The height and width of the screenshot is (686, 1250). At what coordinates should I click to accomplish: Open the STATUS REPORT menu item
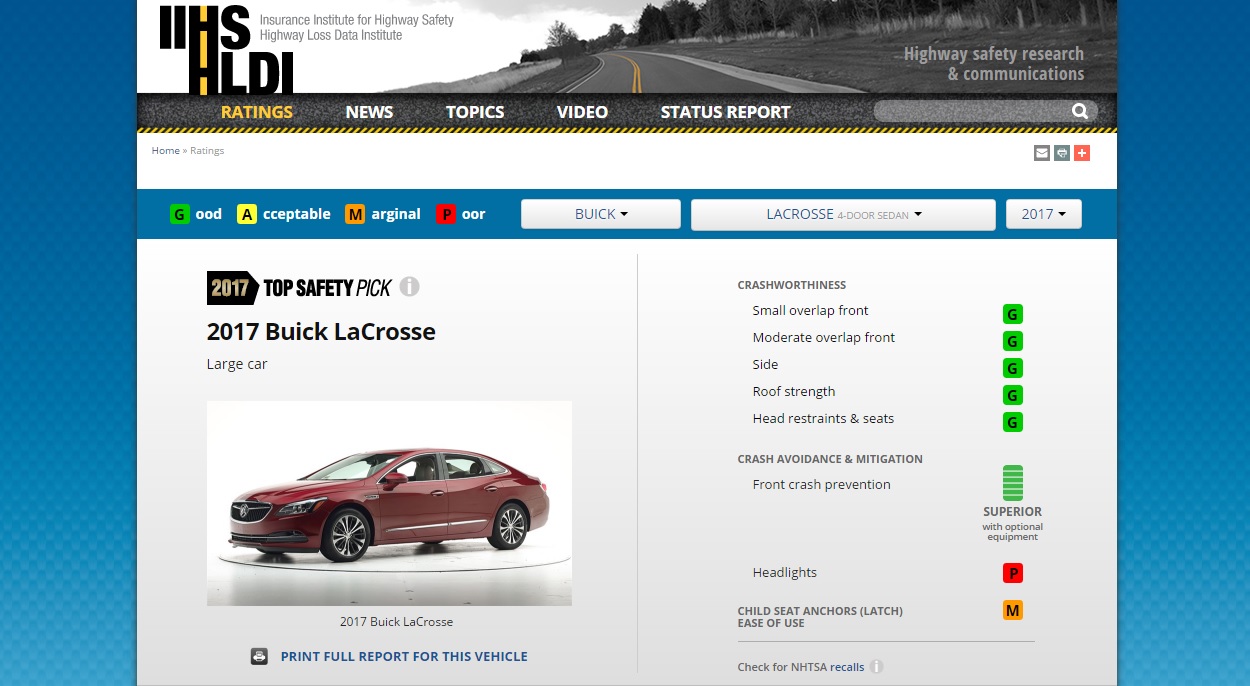(x=725, y=112)
